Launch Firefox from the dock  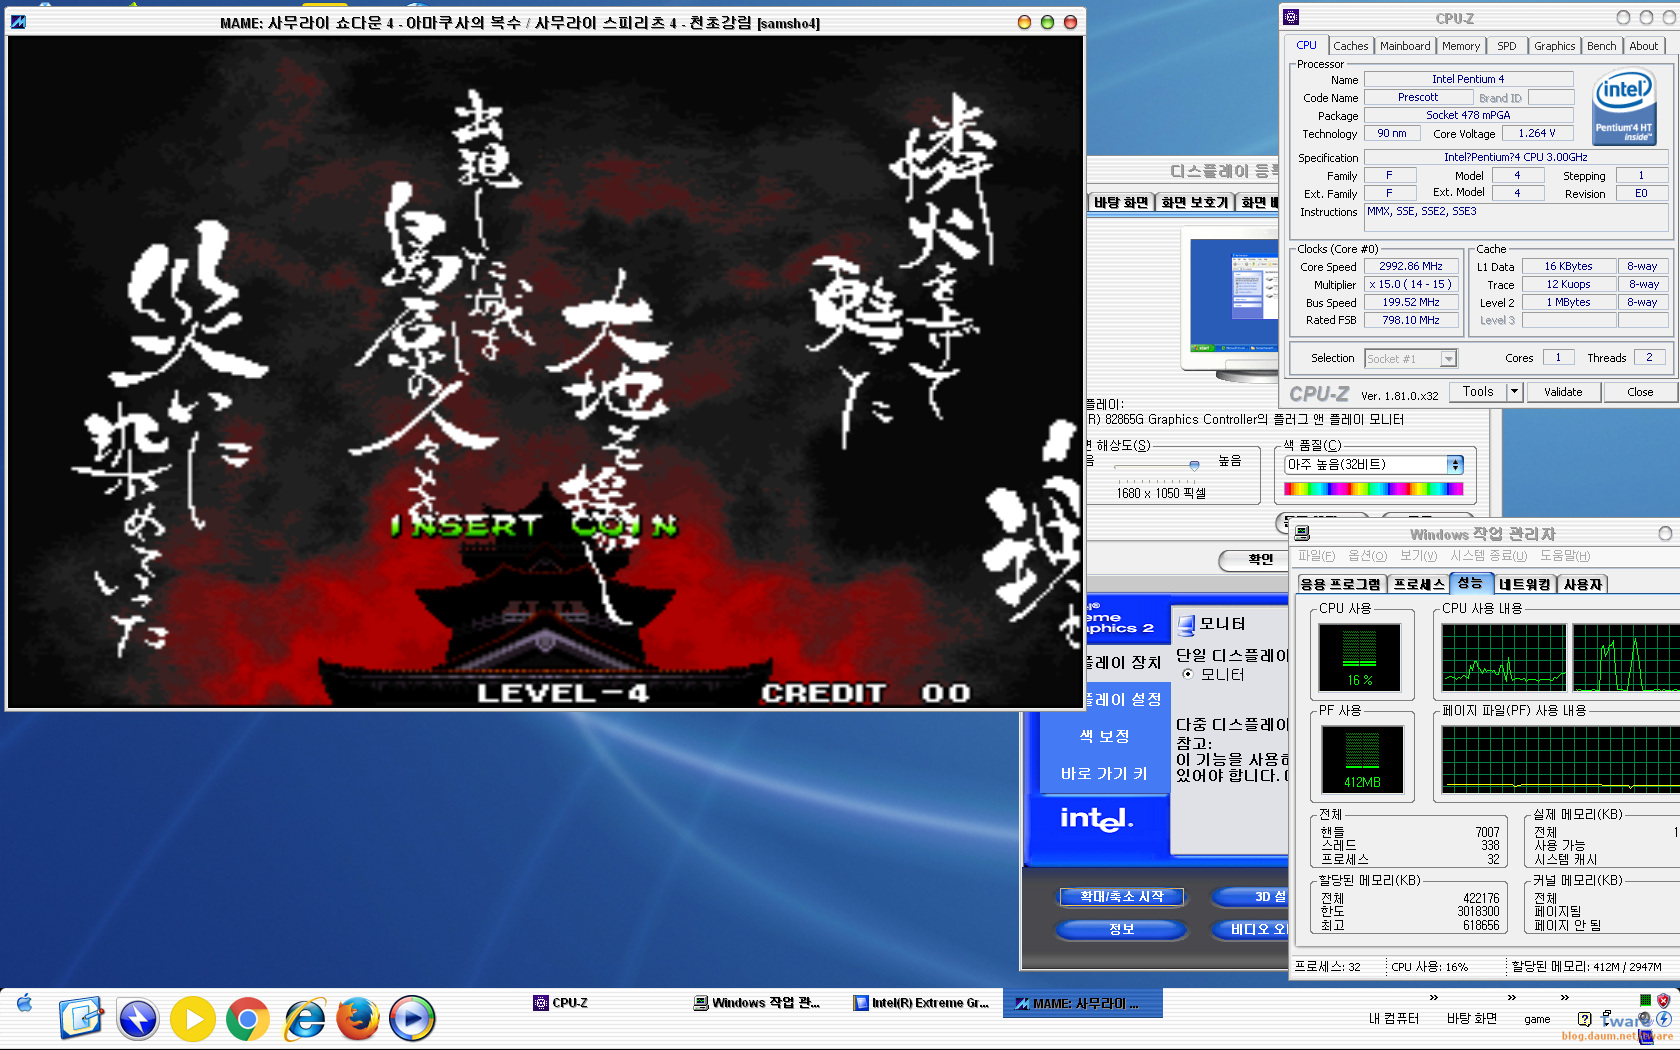pos(357,1019)
